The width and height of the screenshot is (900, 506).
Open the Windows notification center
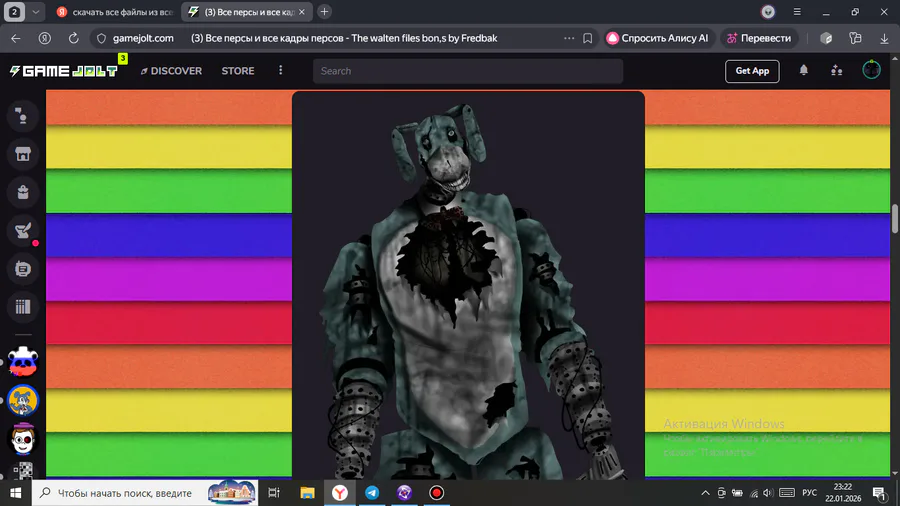pyautogui.click(x=879, y=493)
